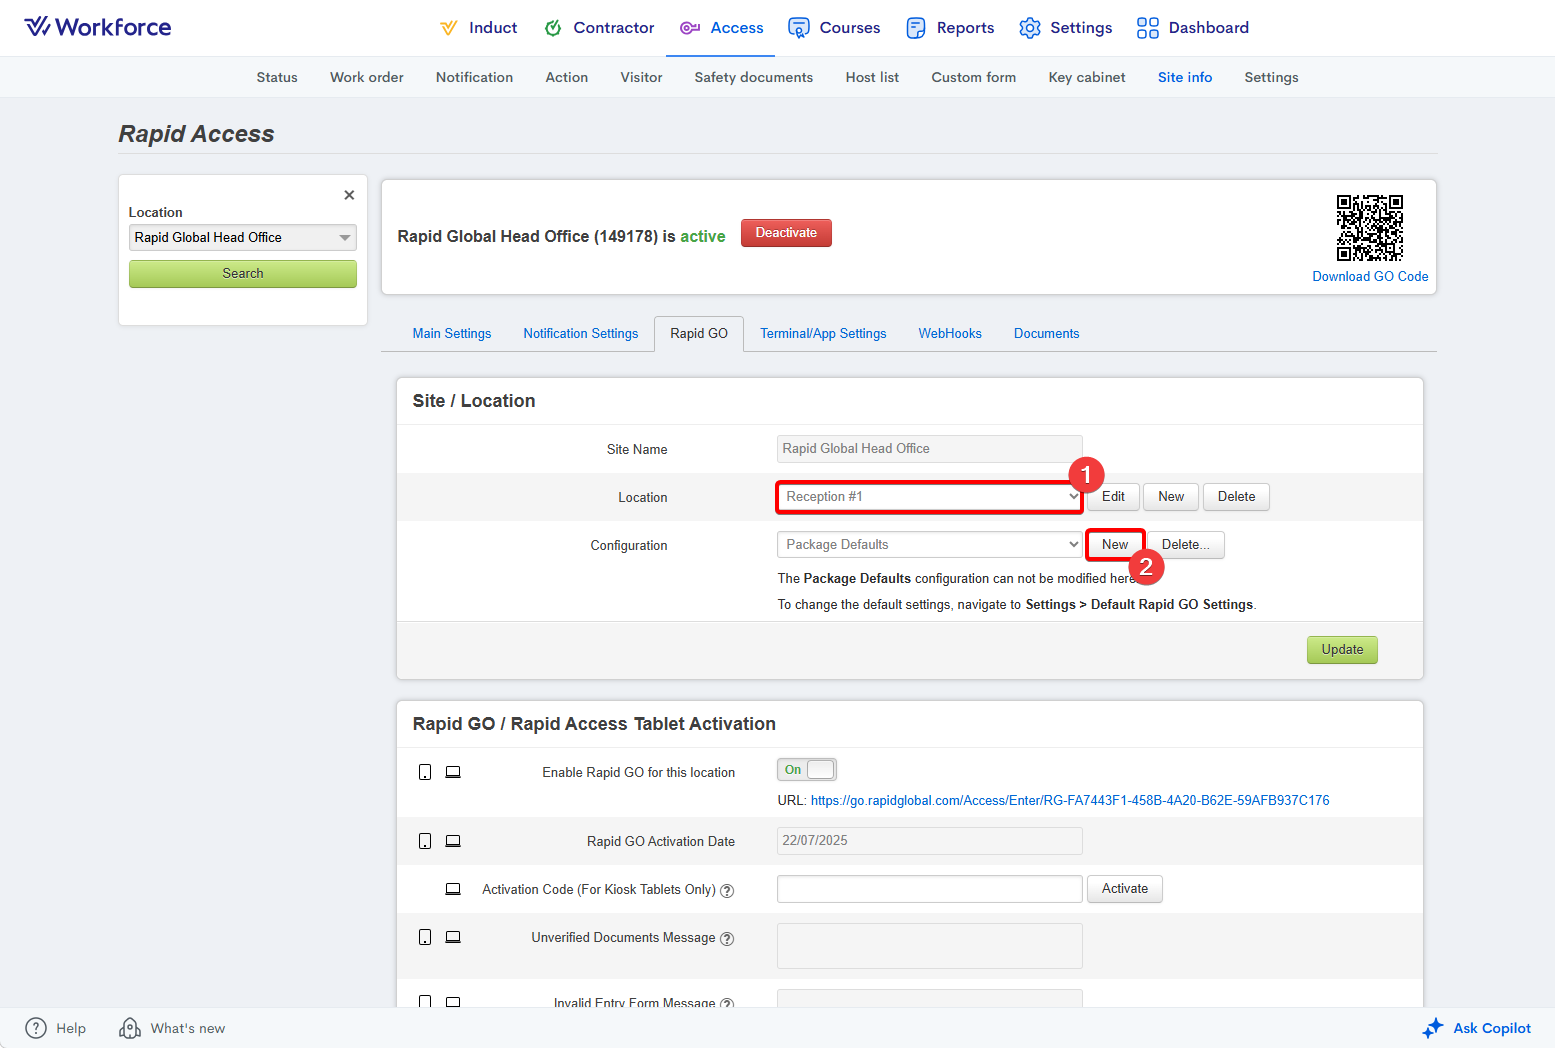Open Settings item in the secondary menu
1555x1048 pixels.
(x=1271, y=77)
